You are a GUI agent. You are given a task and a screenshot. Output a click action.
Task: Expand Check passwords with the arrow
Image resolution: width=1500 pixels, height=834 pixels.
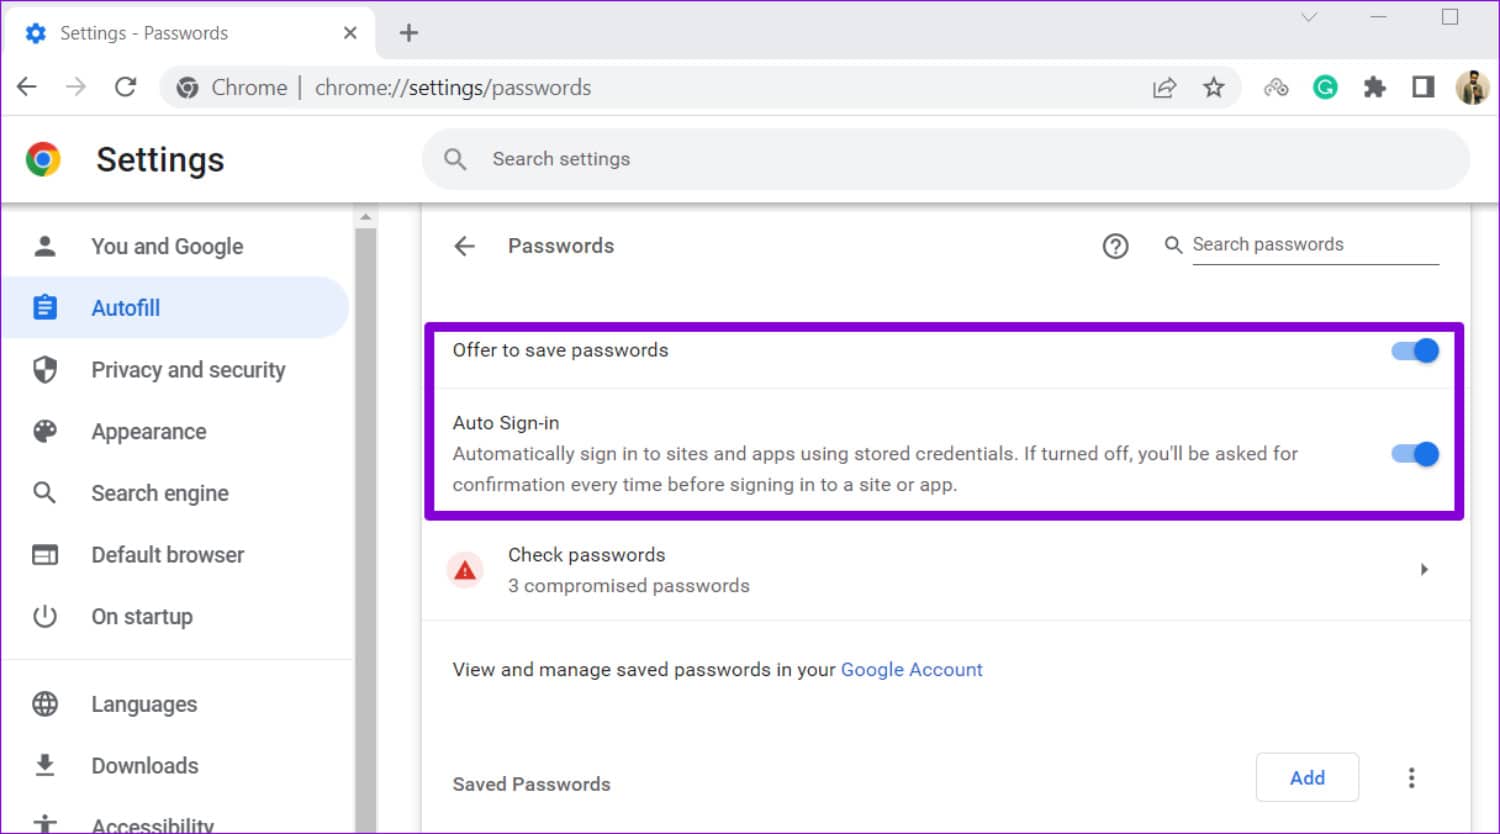[1424, 570]
